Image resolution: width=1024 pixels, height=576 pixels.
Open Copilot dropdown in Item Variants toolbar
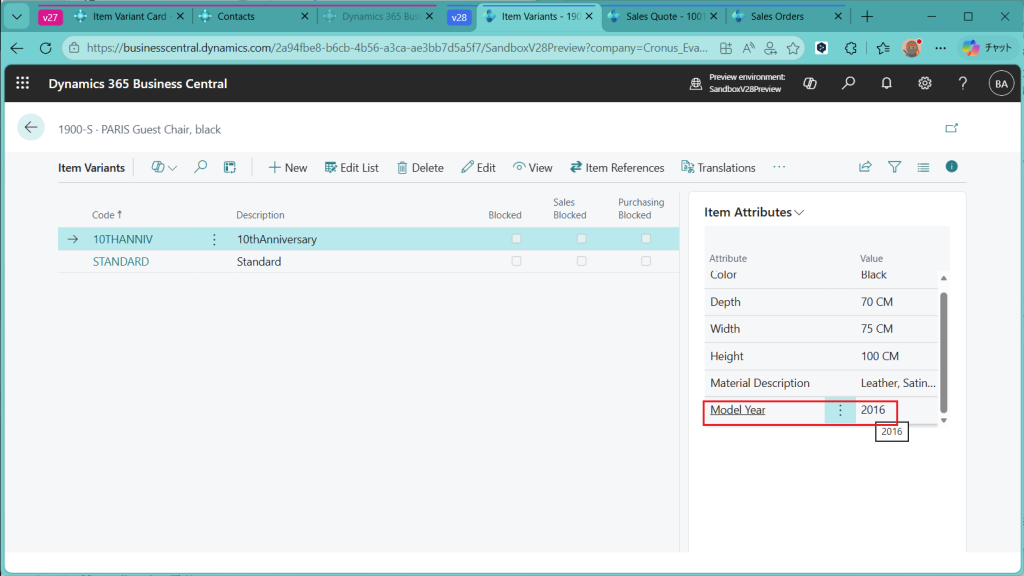pos(164,167)
